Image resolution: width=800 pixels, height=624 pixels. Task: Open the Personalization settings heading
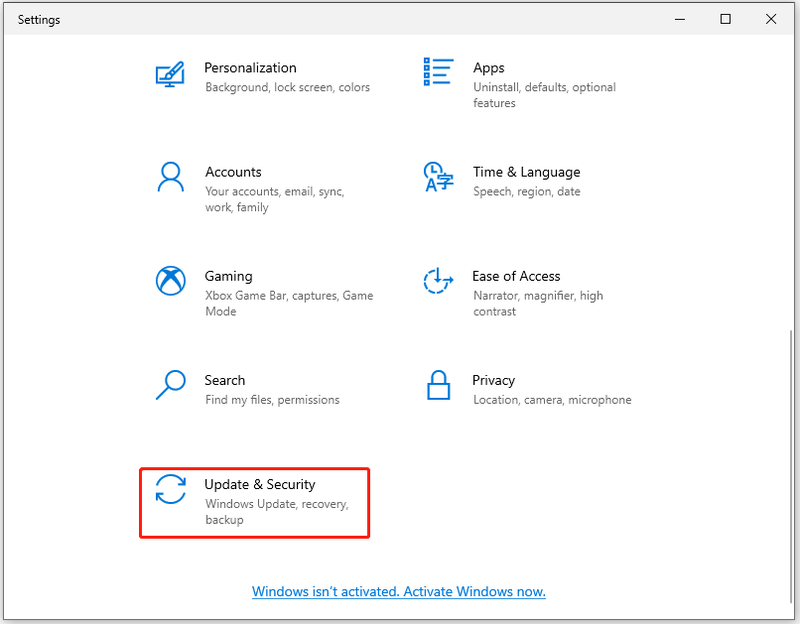pyautogui.click(x=250, y=68)
